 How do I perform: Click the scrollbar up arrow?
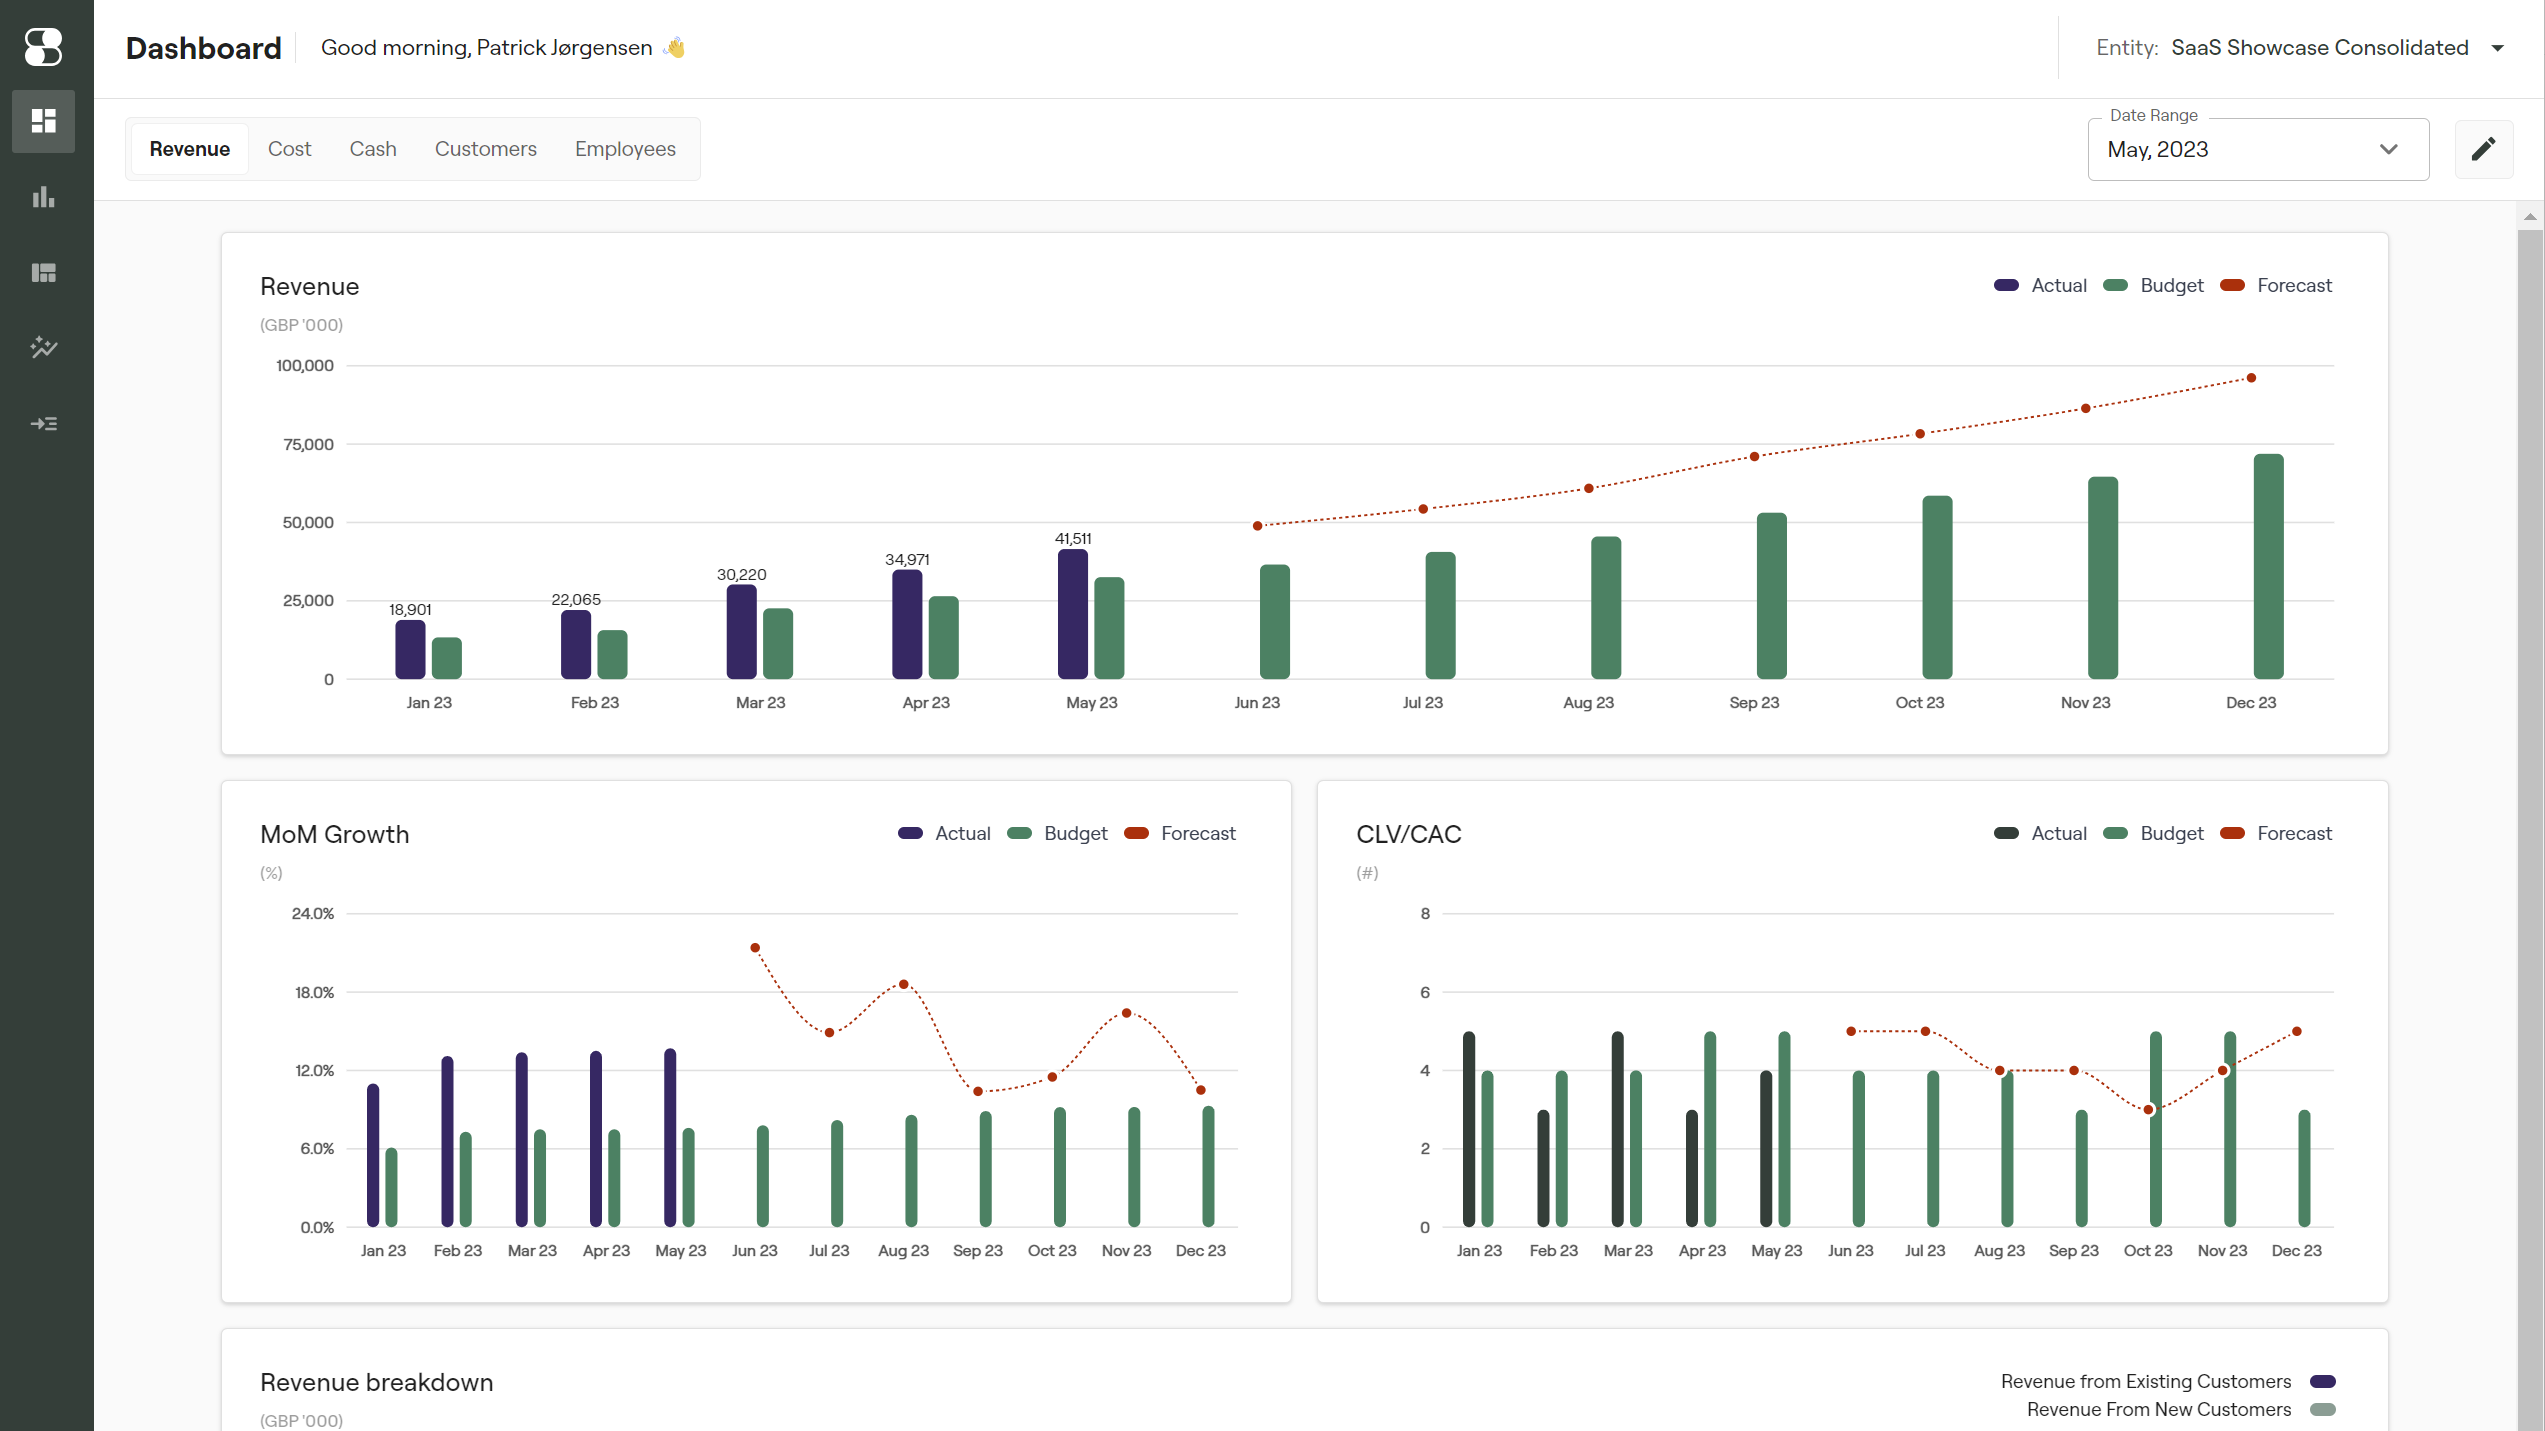pos(2529,217)
